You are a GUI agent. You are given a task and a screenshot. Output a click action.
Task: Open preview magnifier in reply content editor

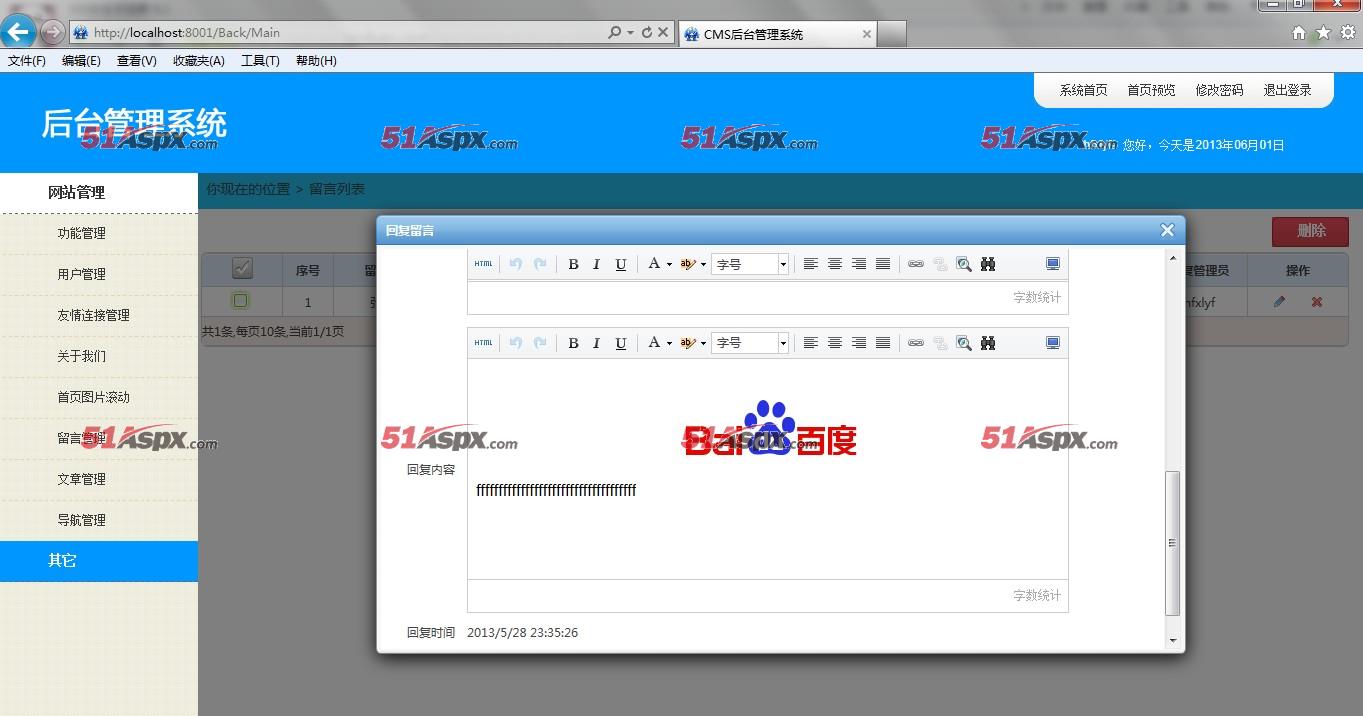coord(964,343)
